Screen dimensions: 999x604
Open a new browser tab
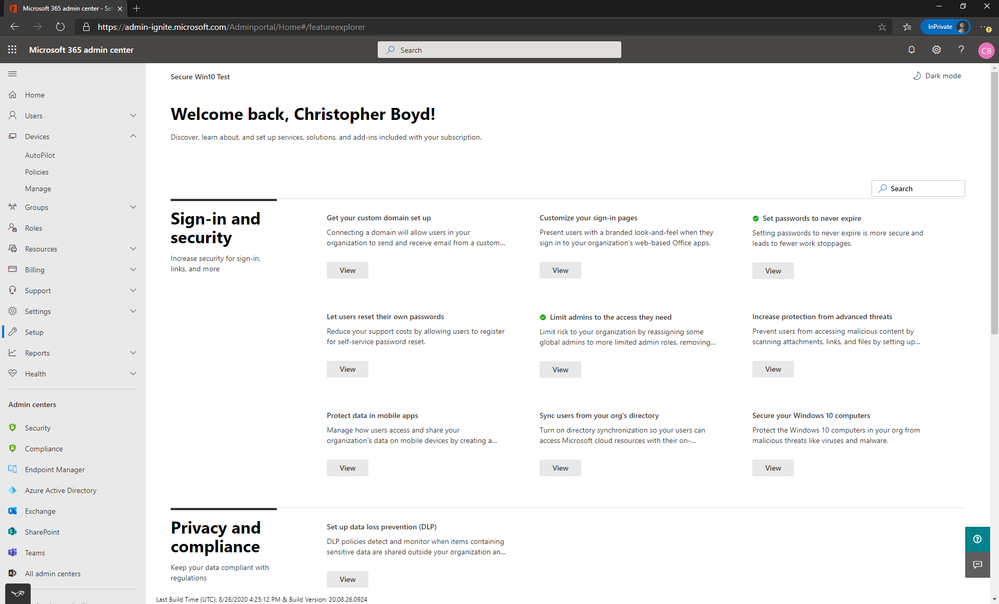136,8
